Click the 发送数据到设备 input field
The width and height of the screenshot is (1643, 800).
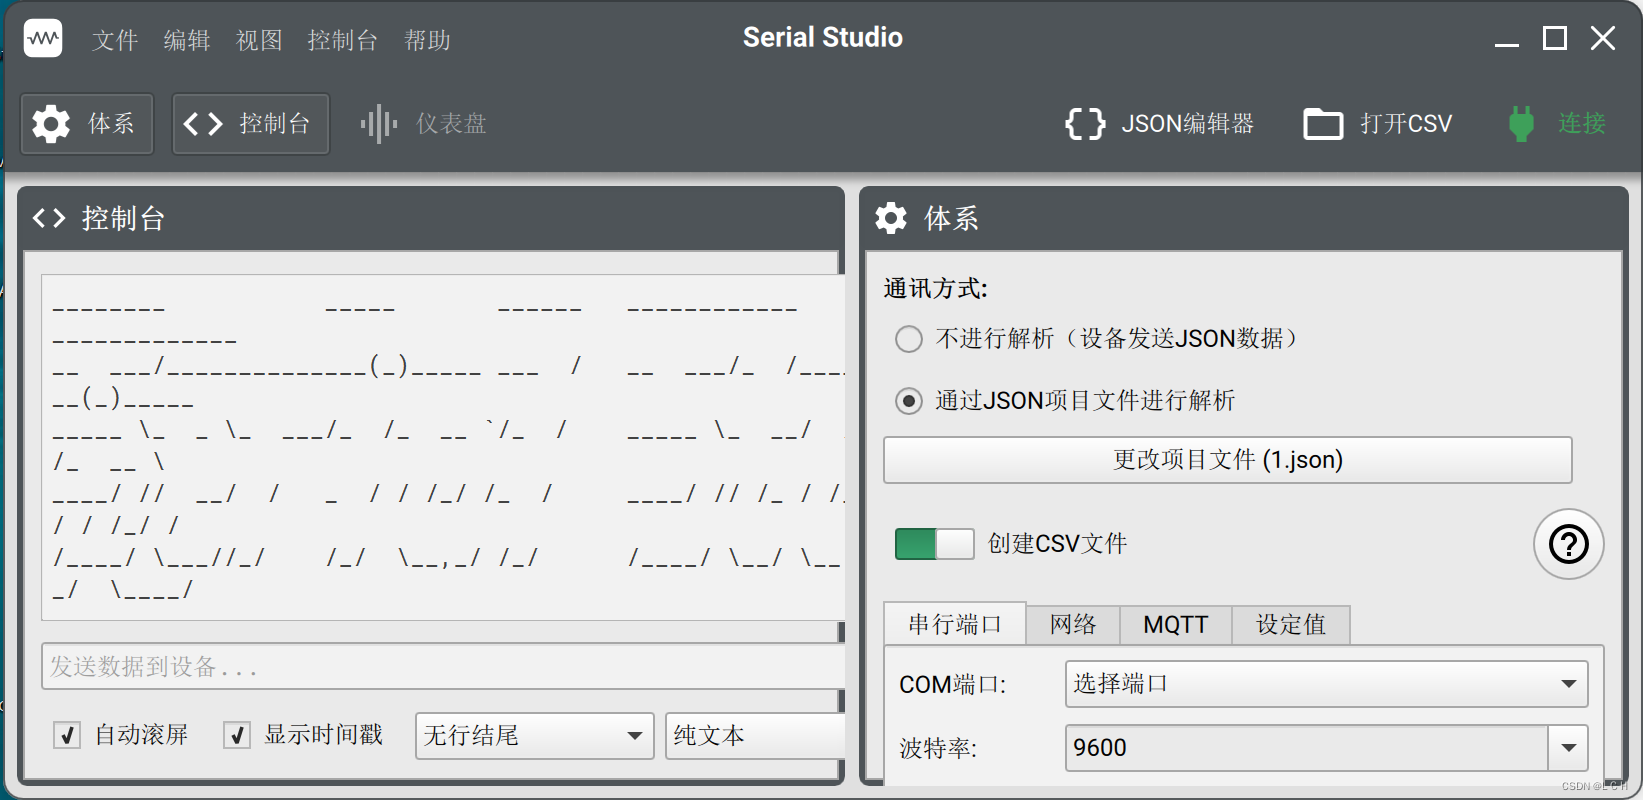point(443,667)
